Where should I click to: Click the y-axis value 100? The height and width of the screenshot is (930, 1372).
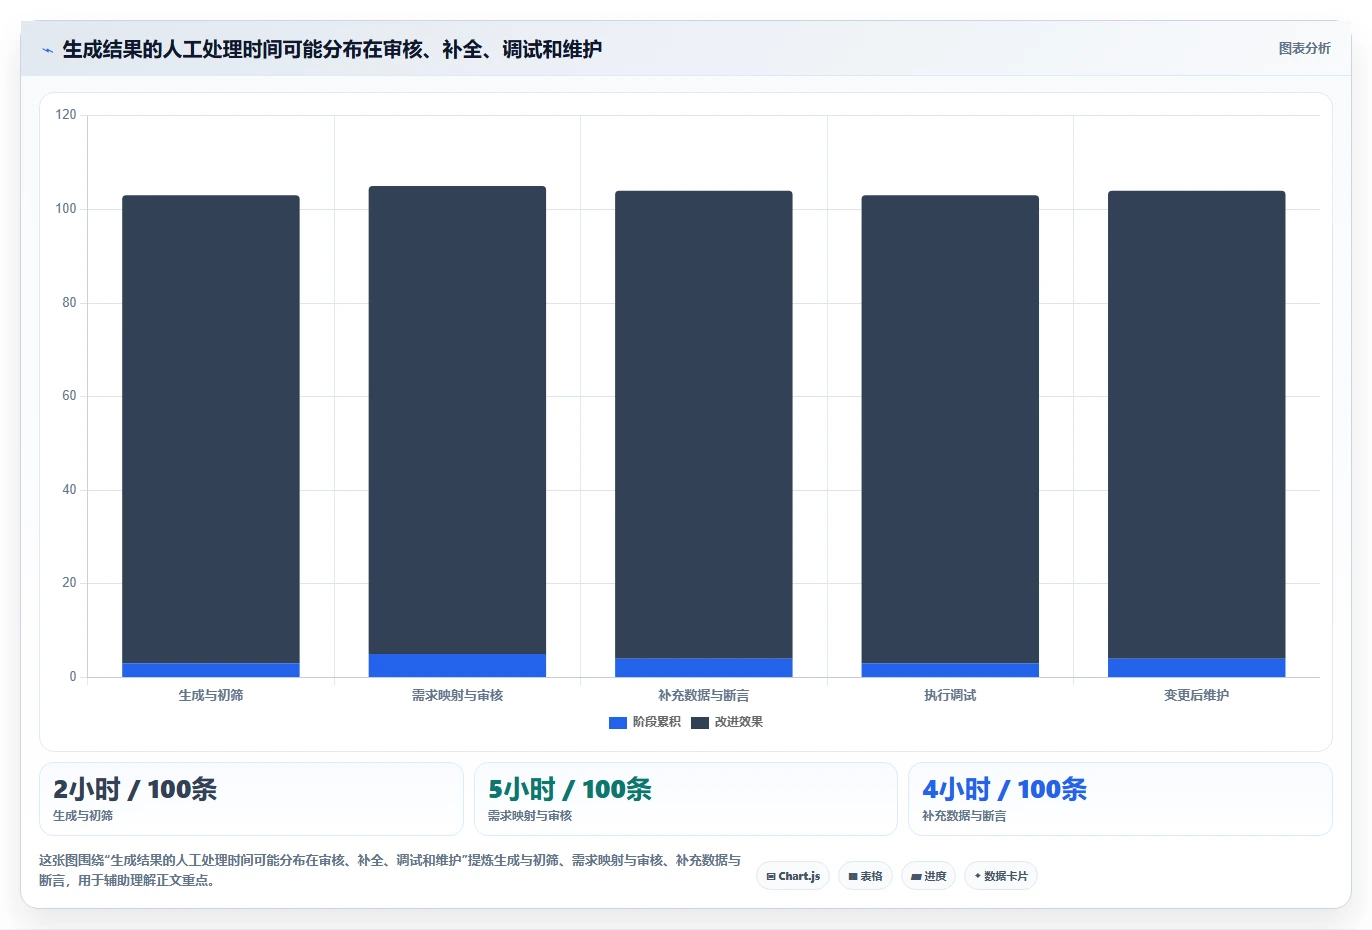(66, 209)
